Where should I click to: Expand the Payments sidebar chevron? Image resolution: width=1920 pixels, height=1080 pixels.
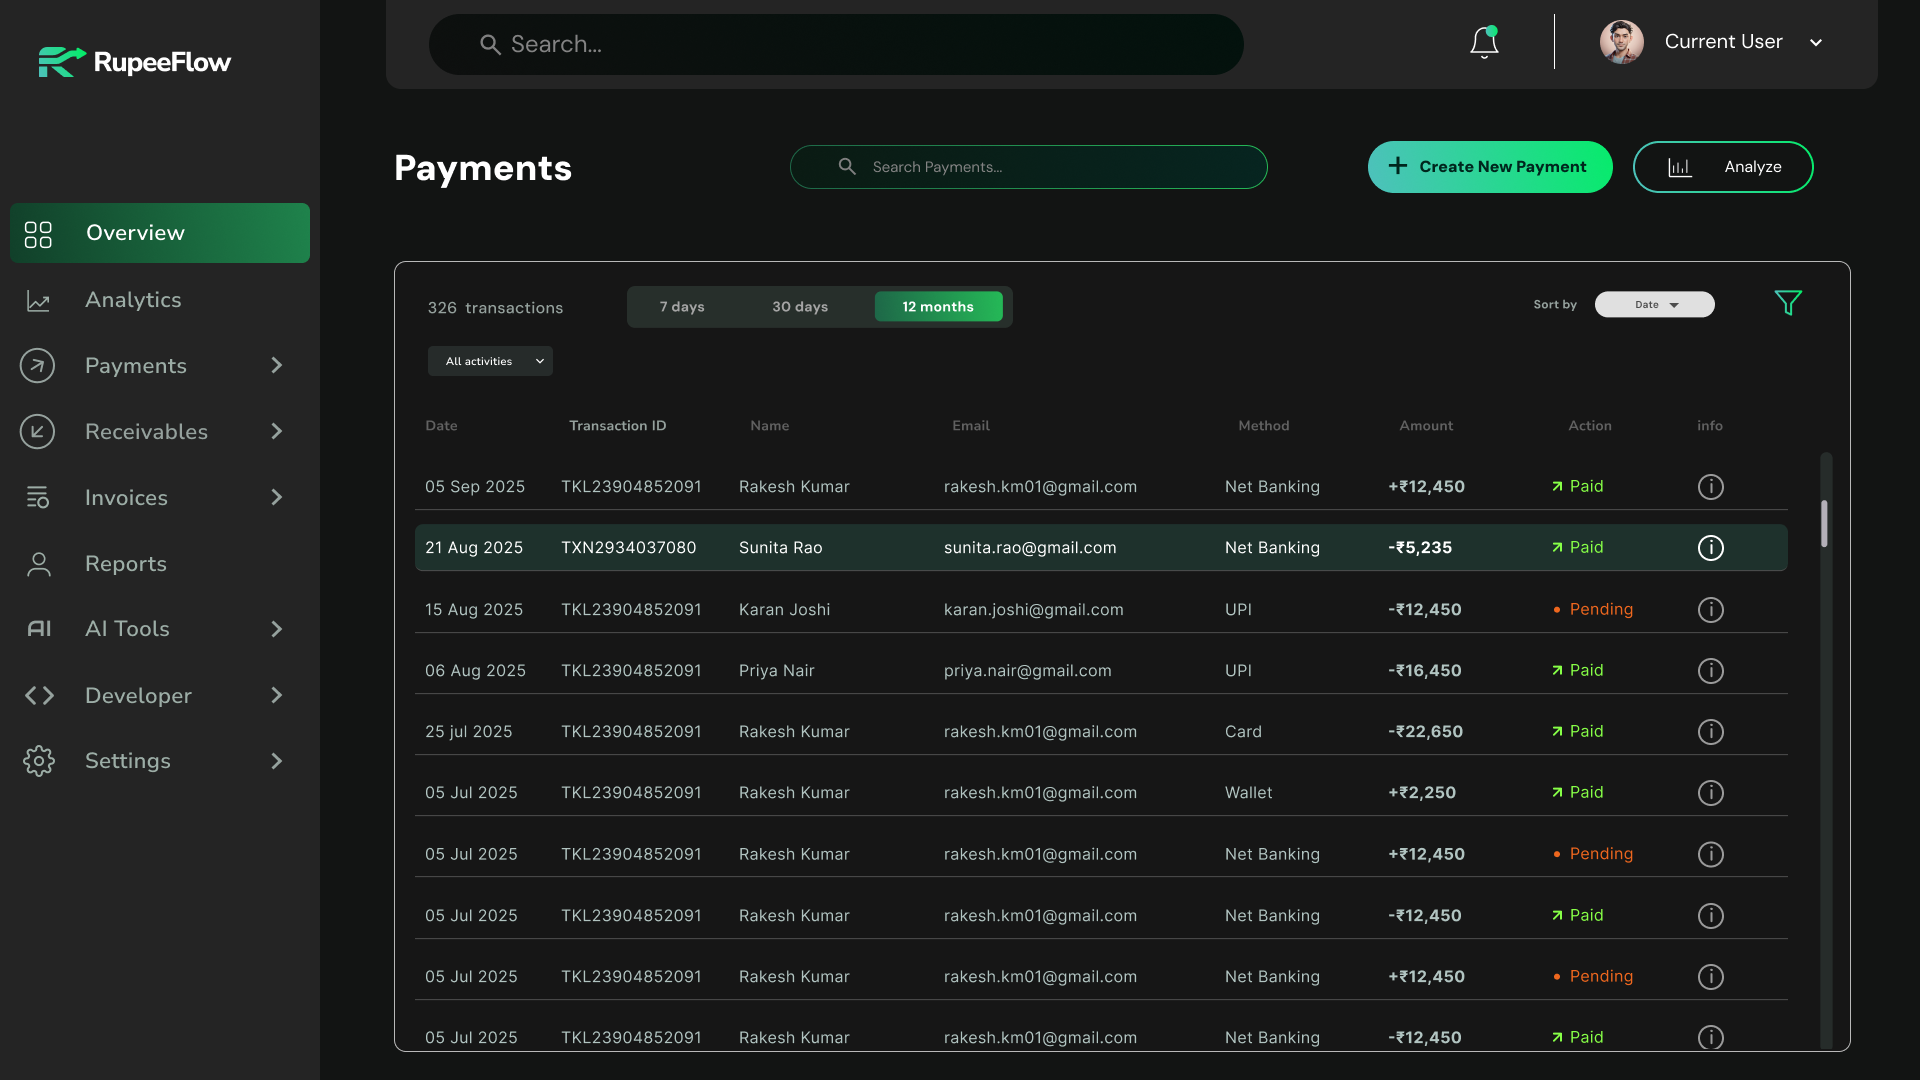277,366
